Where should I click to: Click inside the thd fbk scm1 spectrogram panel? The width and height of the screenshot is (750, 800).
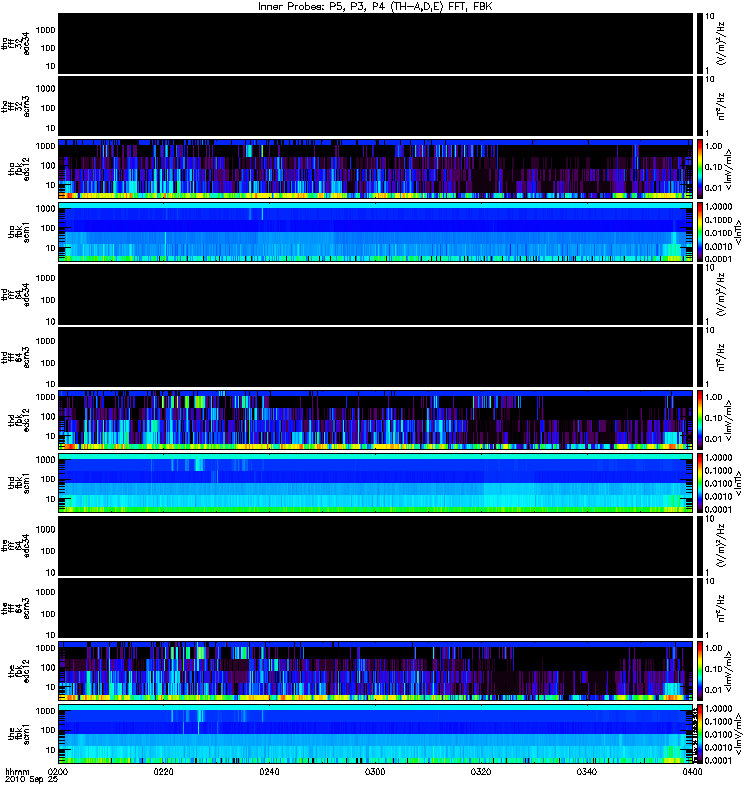376,483
